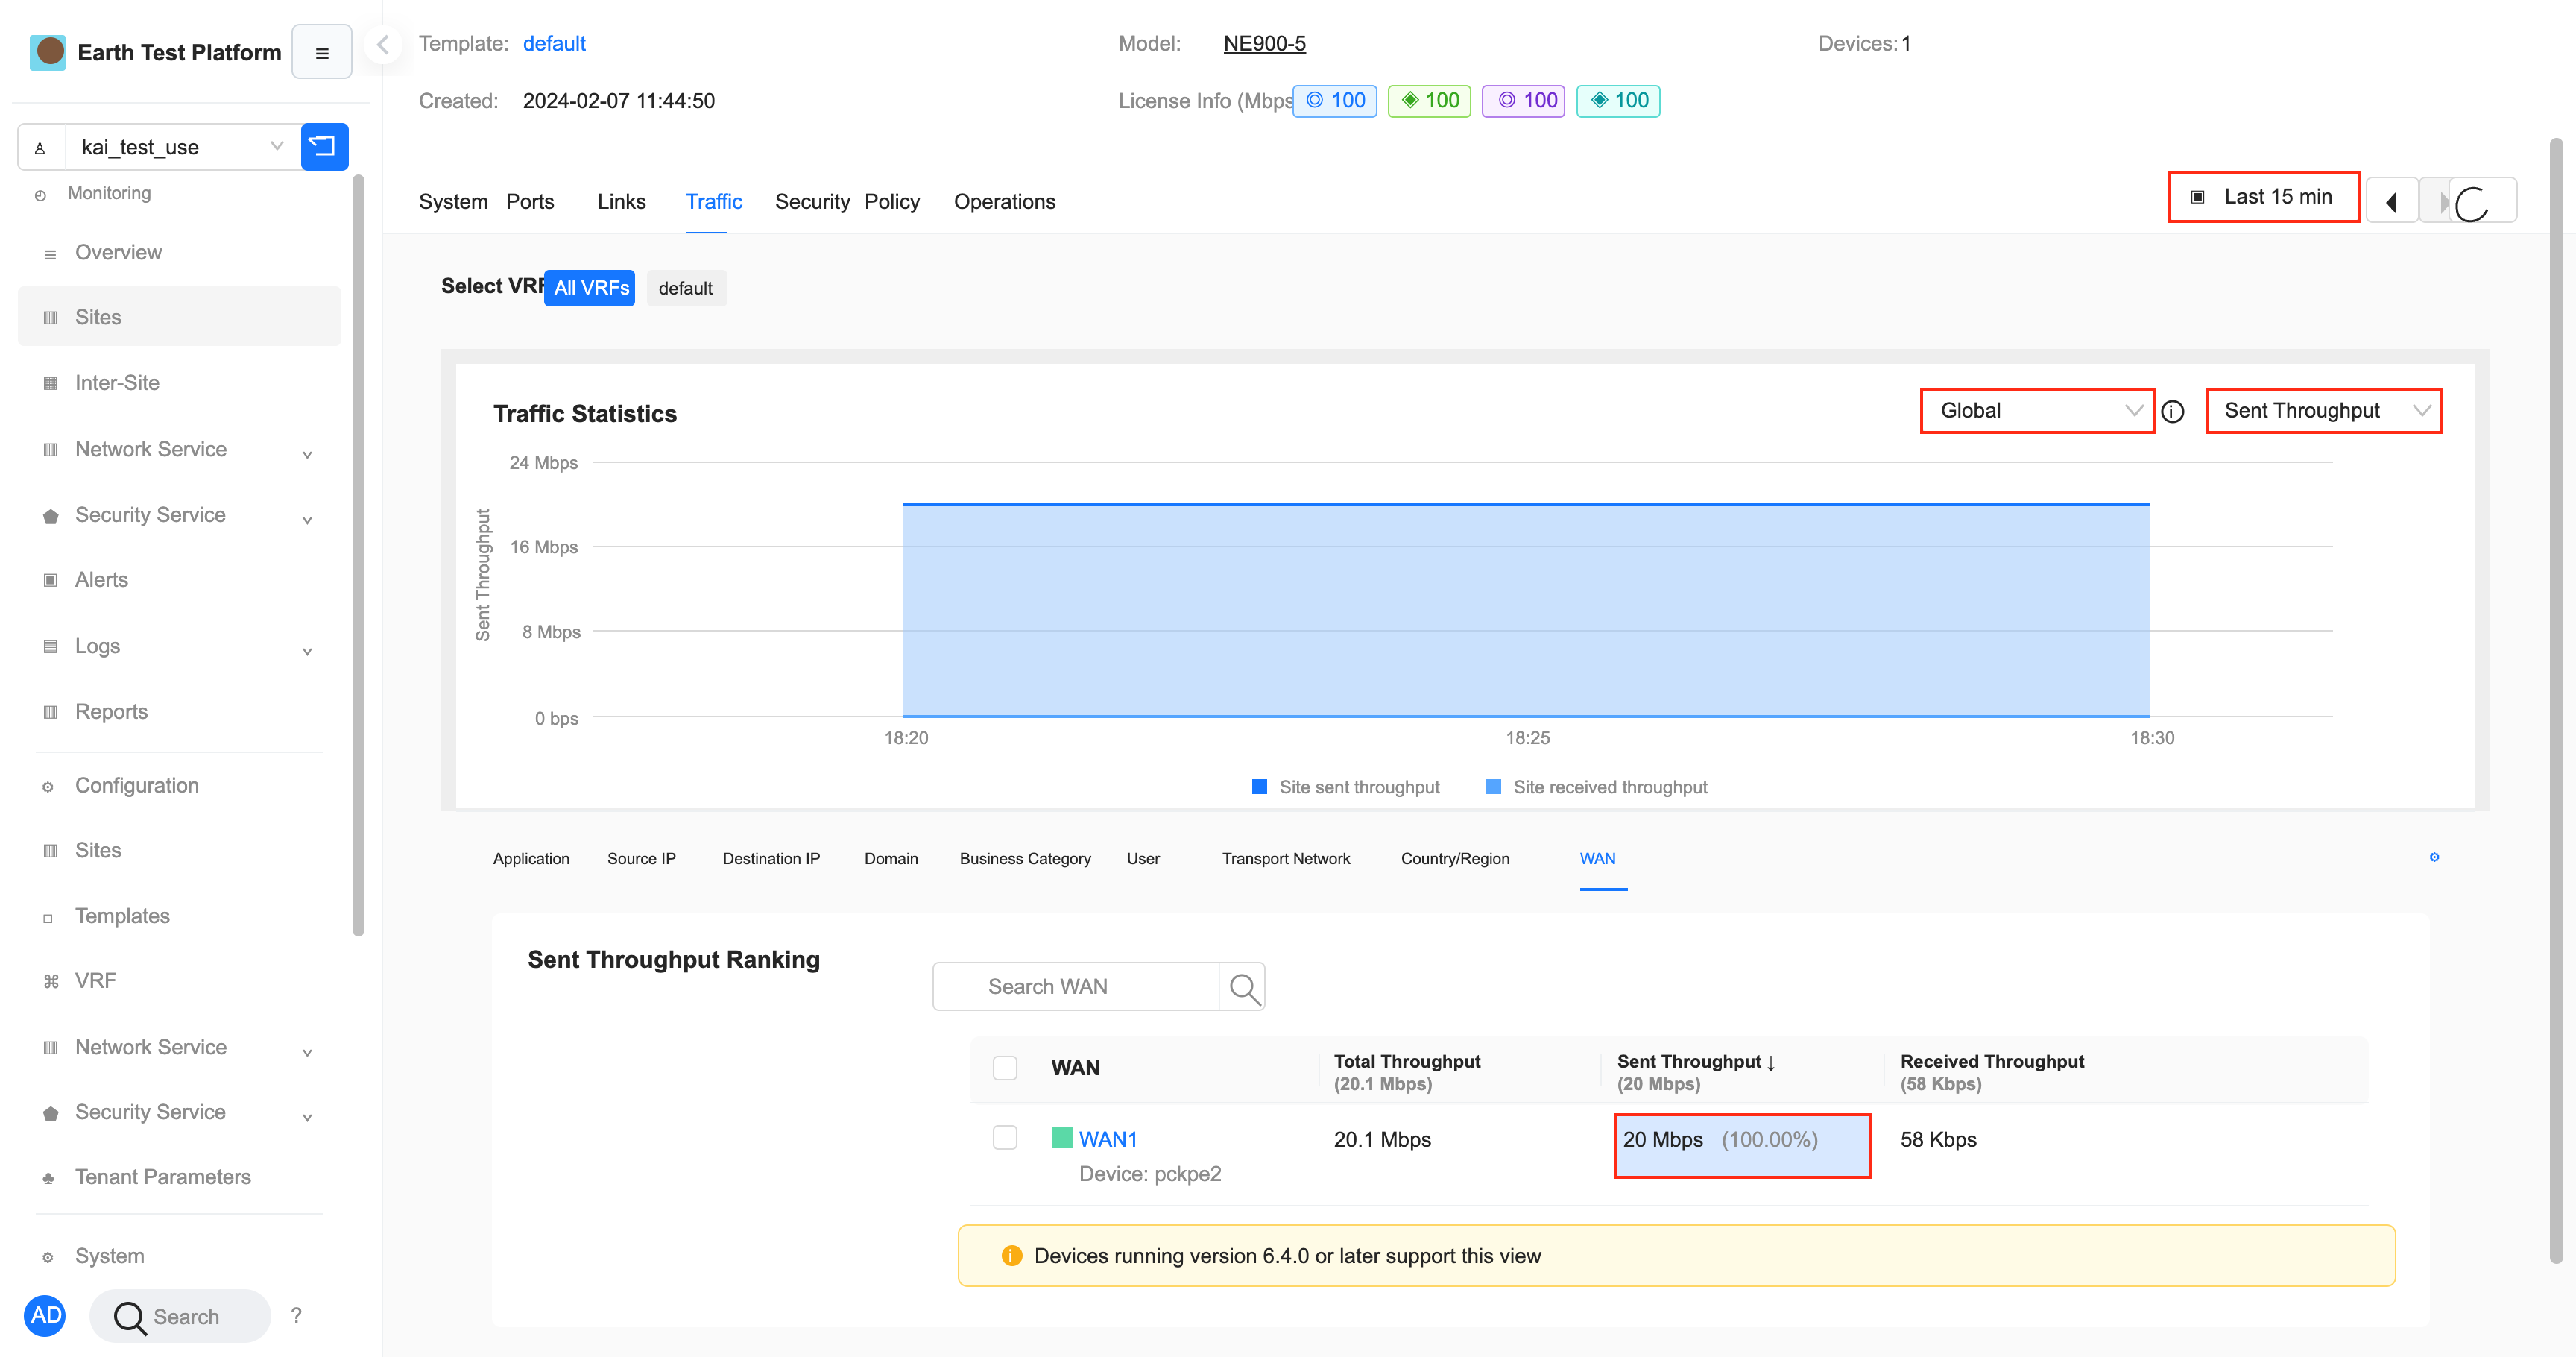Screen dimensions: 2576x1357
Task: Click the Inter-Site sidebar icon
Action: click(x=50, y=383)
